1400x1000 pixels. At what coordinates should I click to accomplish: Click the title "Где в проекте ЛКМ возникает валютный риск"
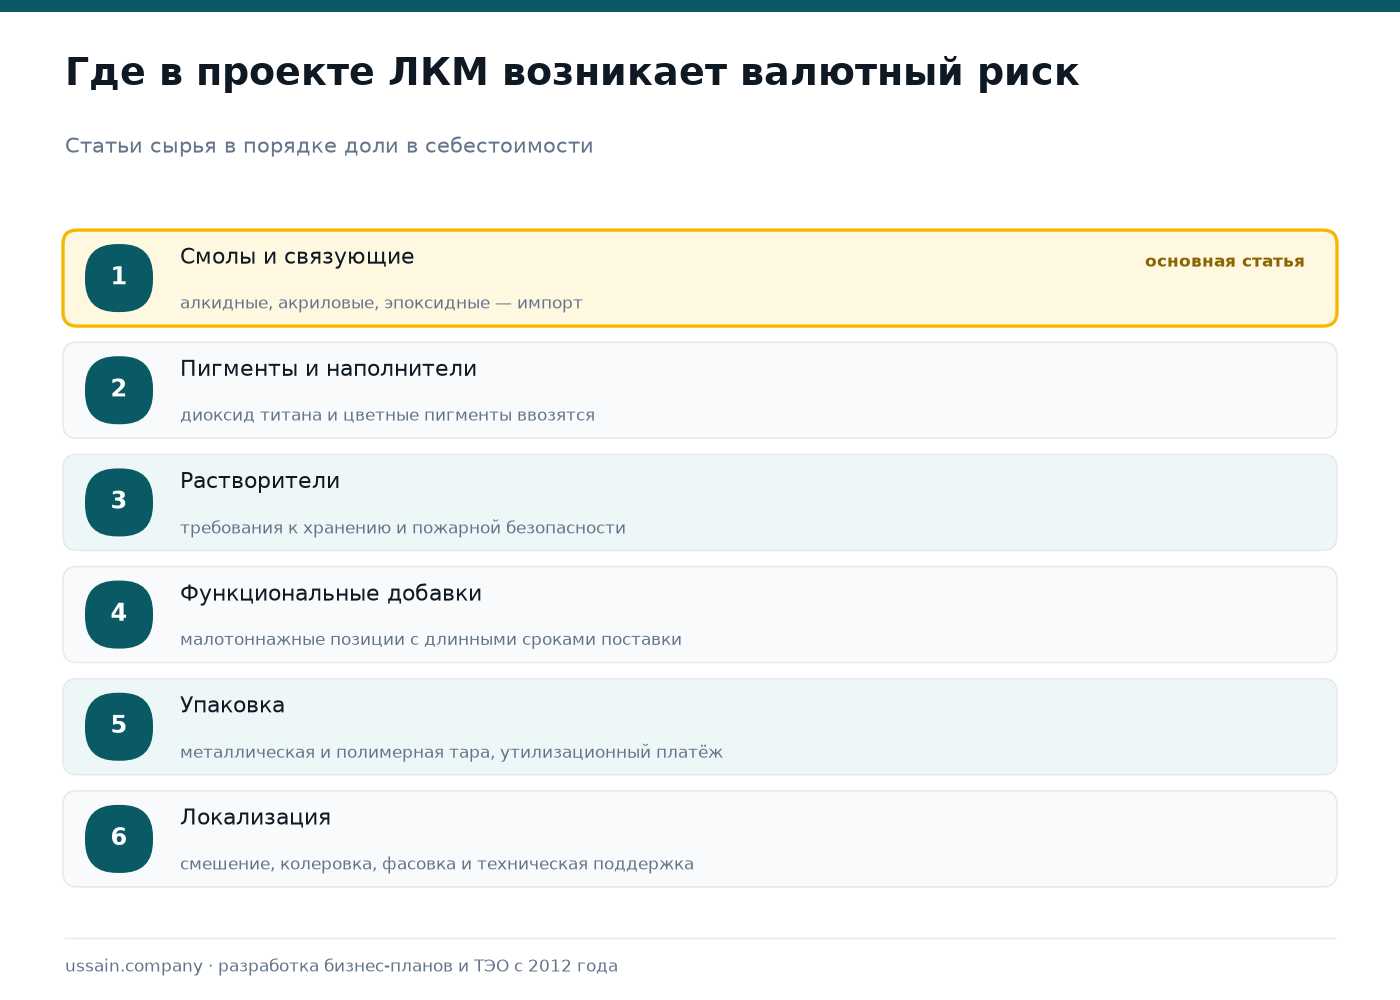[572, 73]
